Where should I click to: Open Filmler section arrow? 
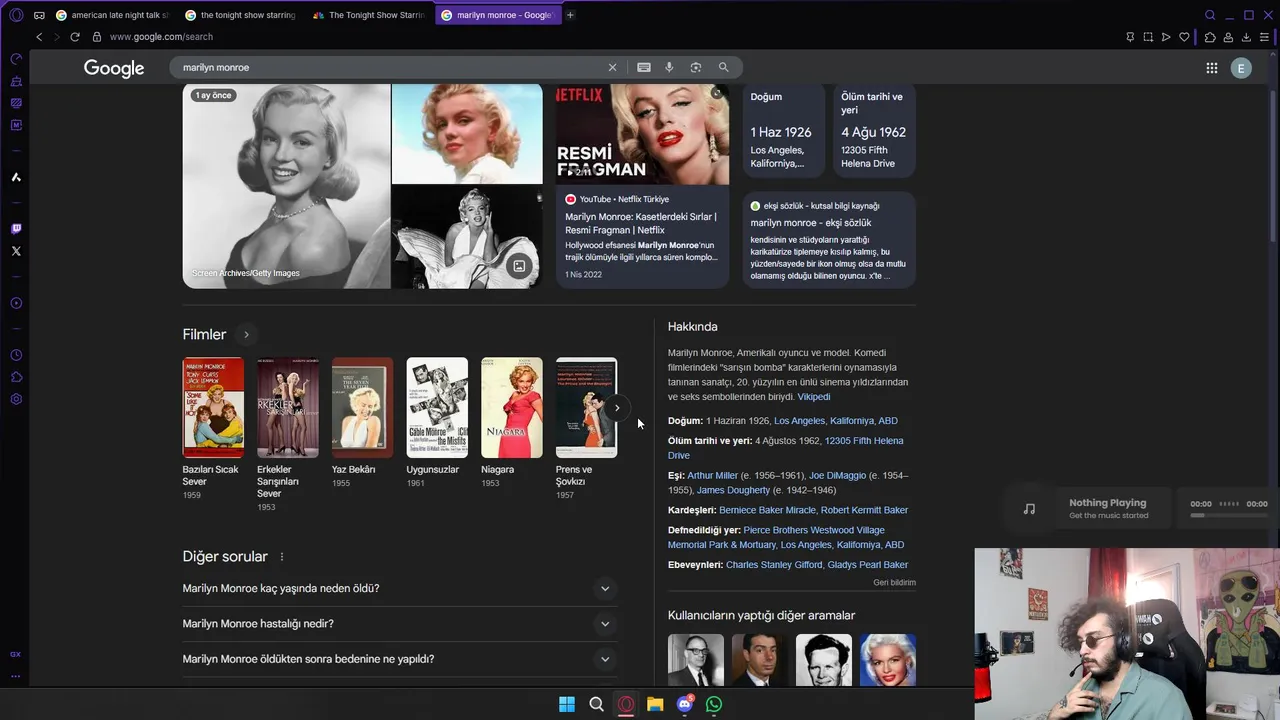tap(246, 334)
